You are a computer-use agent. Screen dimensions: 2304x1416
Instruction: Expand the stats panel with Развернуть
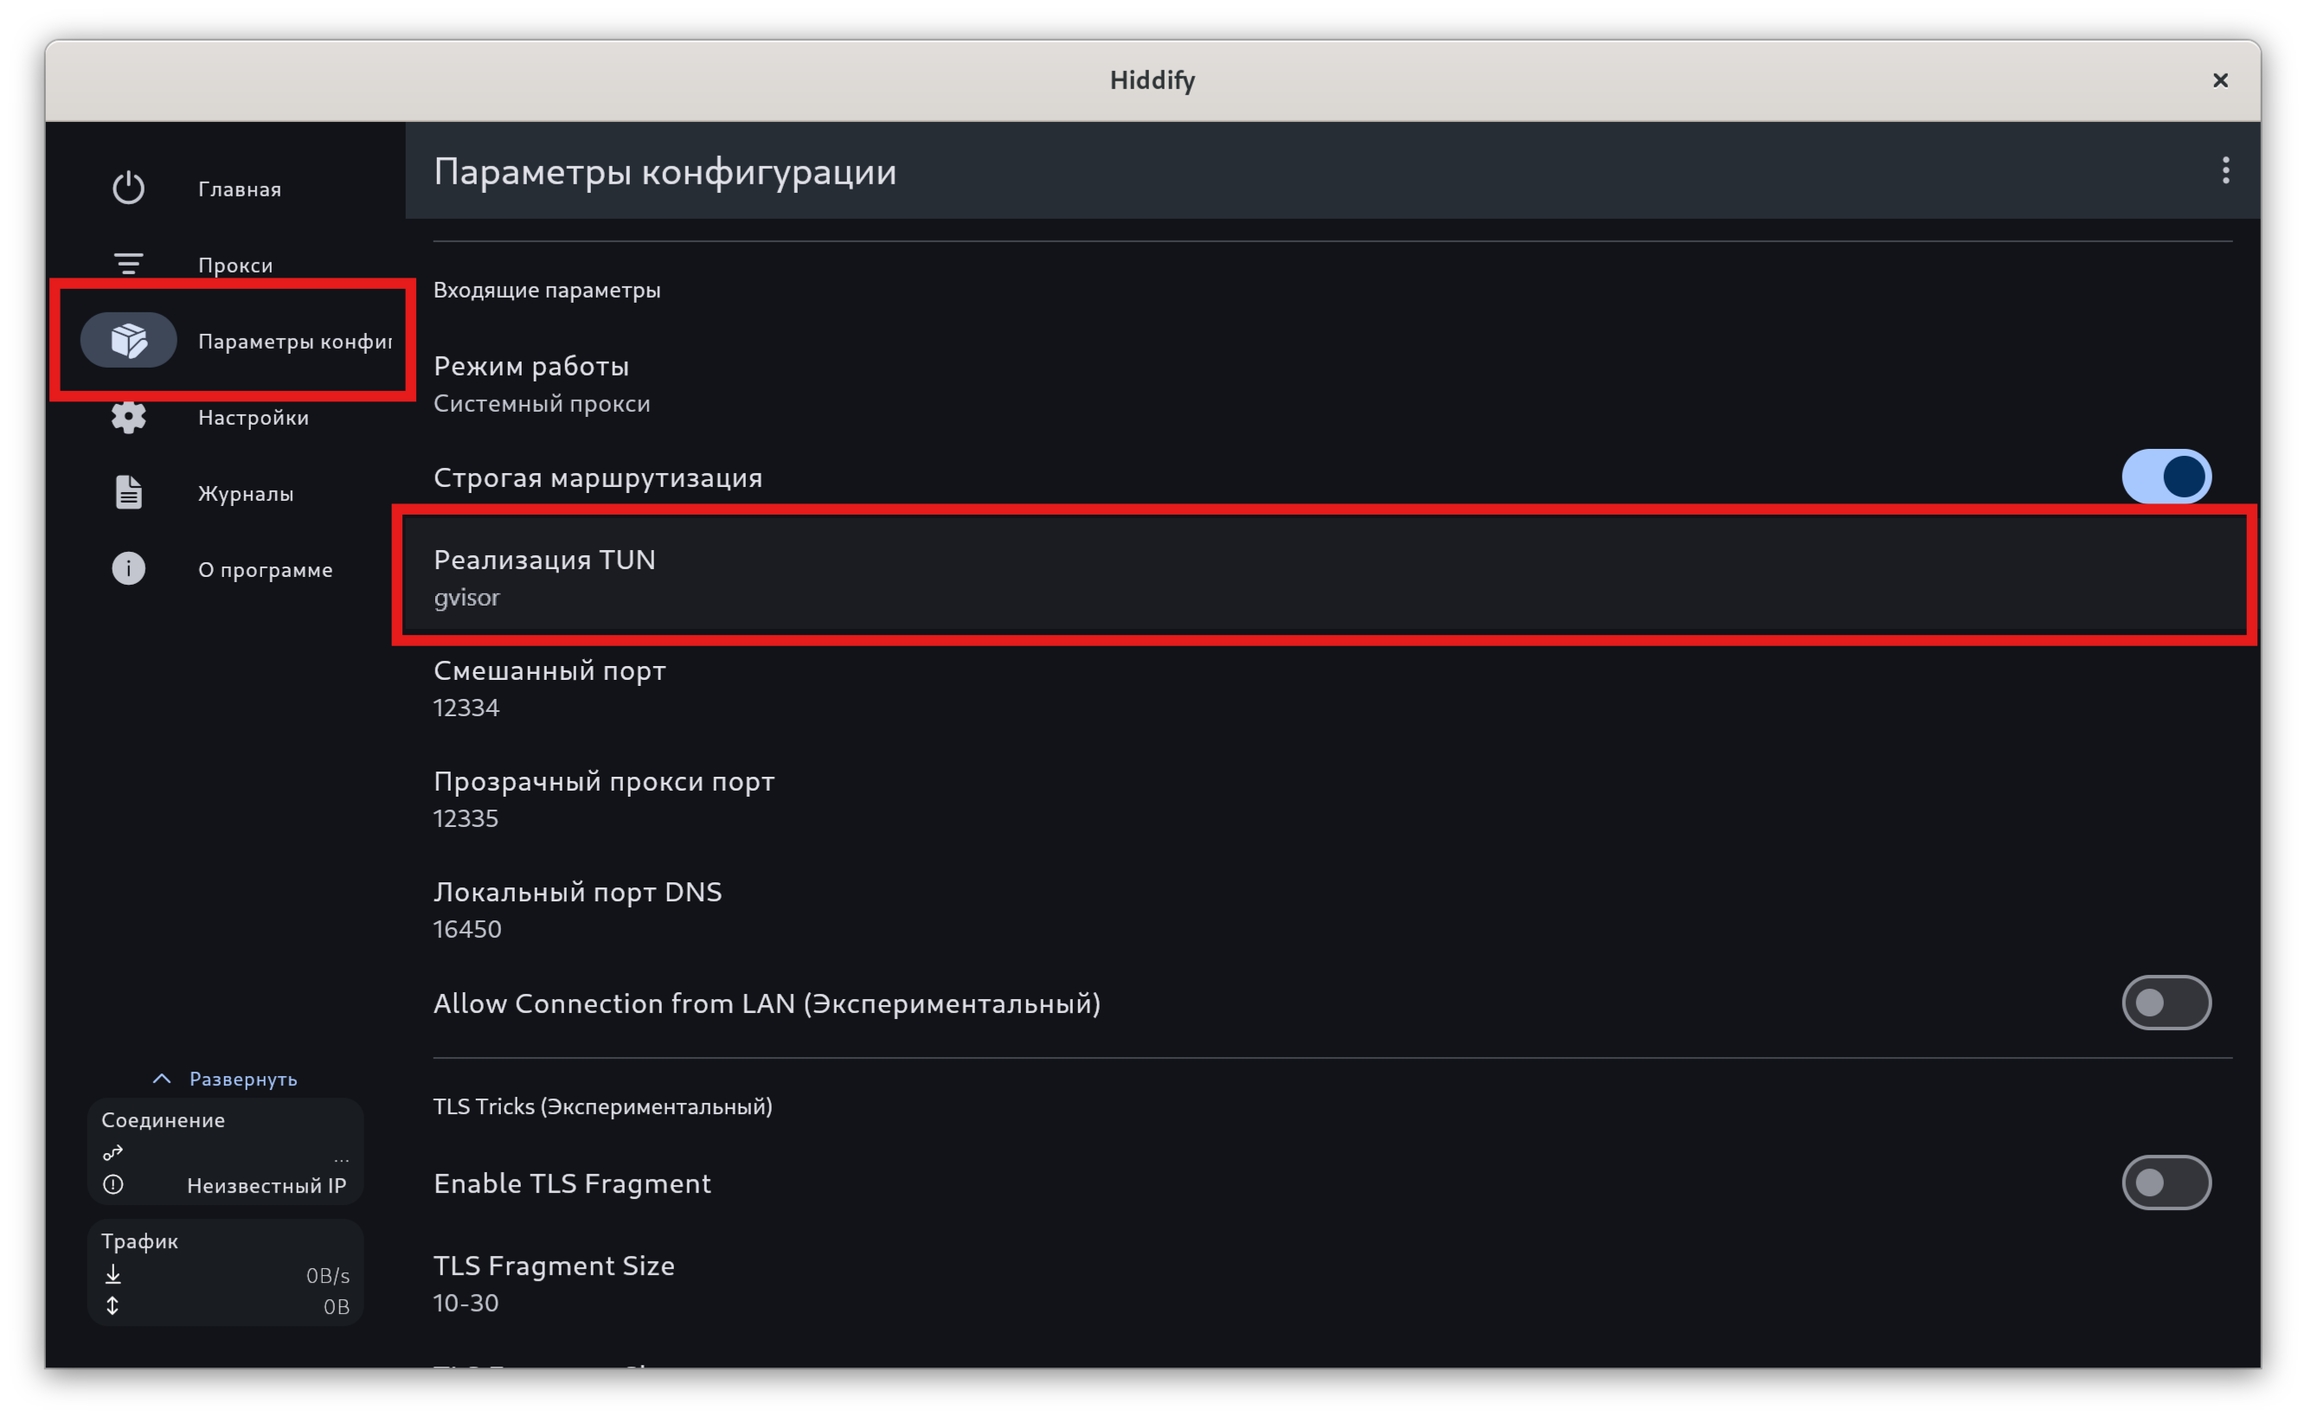(x=225, y=1079)
